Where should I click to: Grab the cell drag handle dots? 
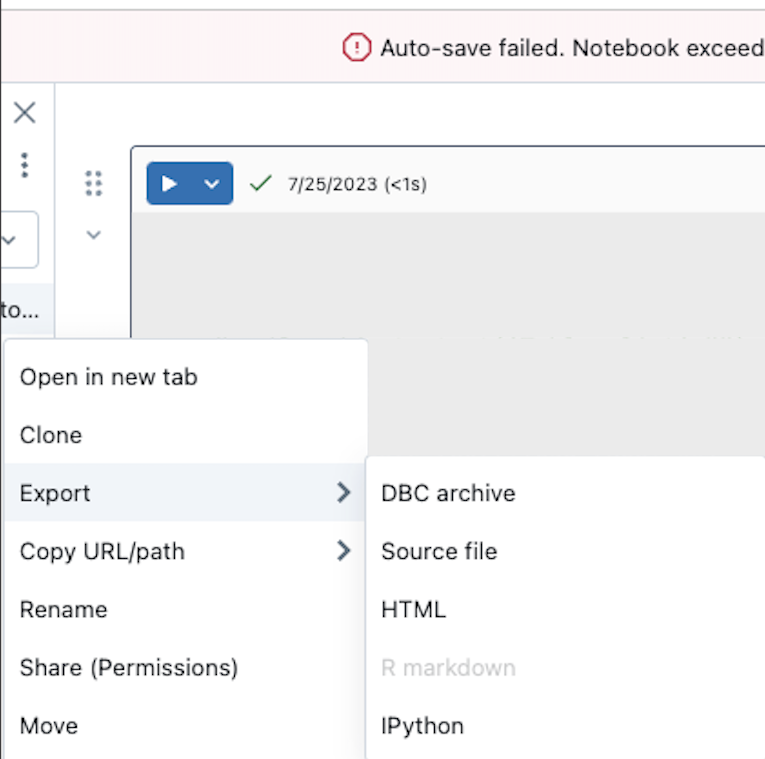click(93, 183)
